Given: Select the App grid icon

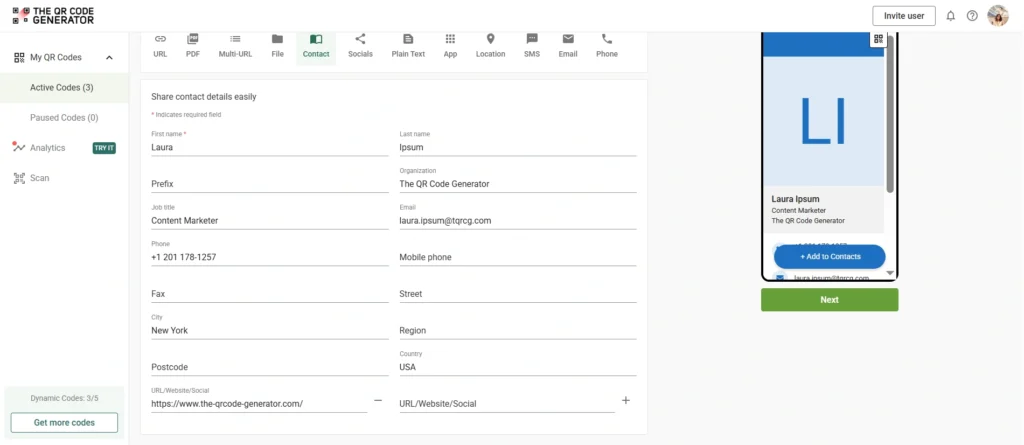Looking at the screenshot, I should click(x=451, y=39).
